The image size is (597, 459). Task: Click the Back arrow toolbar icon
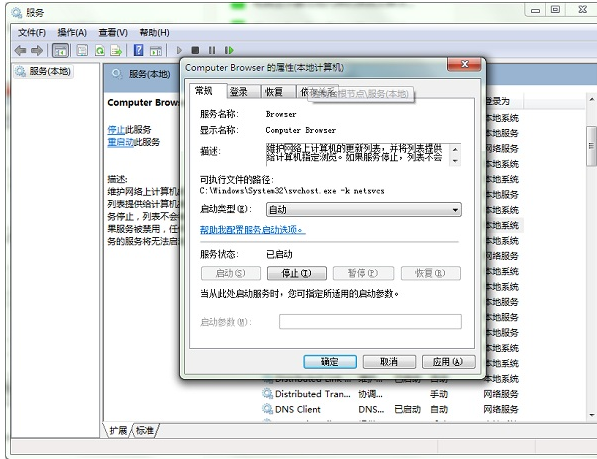coord(20,50)
